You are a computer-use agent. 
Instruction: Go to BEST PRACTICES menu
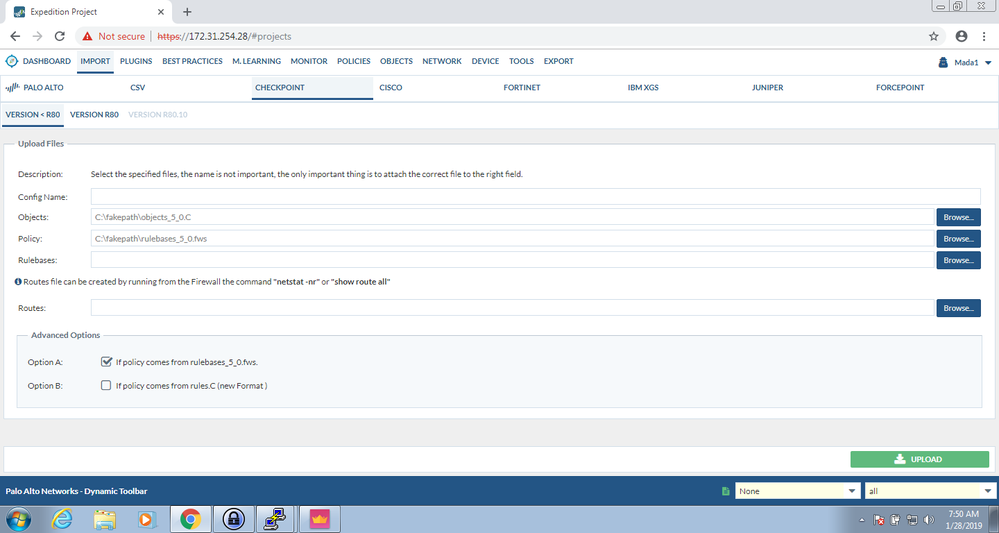(x=192, y=61)
